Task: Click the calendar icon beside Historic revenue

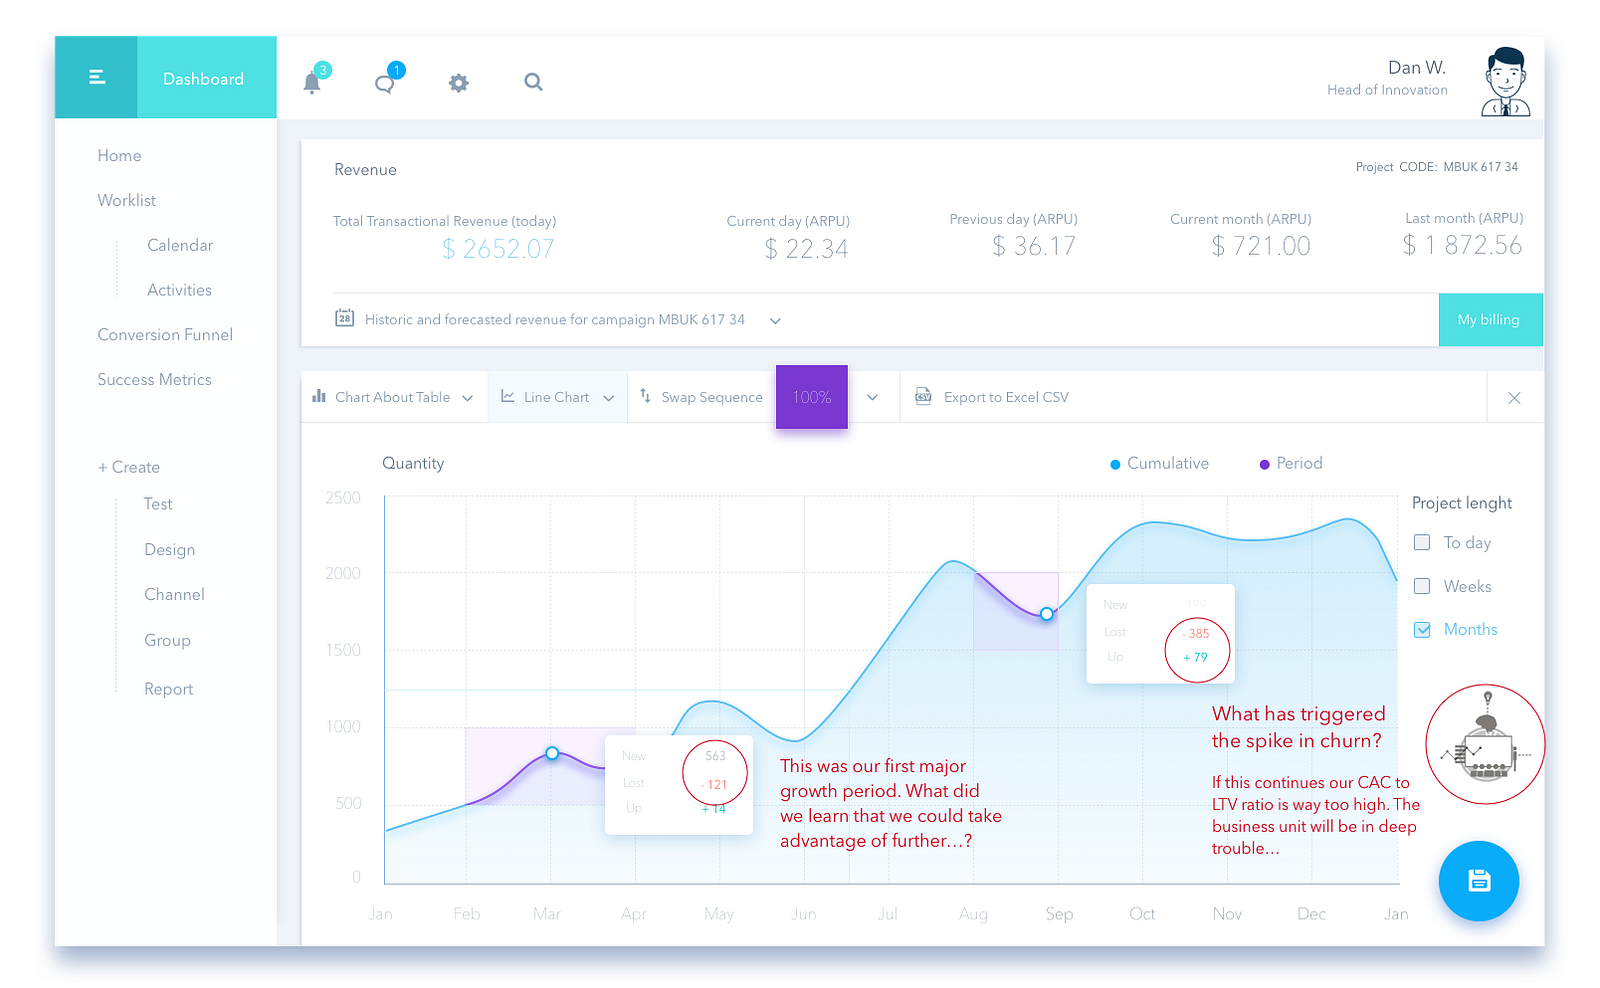Action: (344, 318)
